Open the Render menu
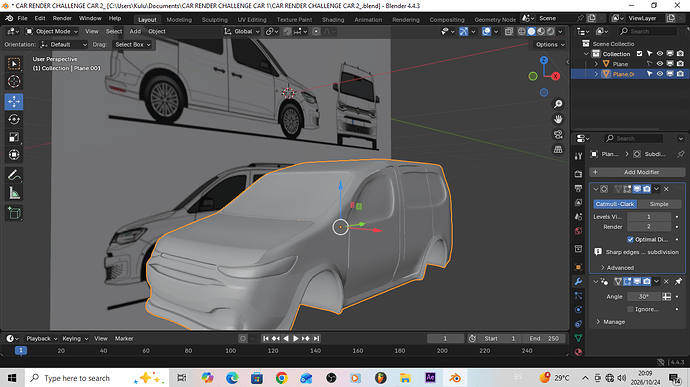 click(x=62, y=18)
